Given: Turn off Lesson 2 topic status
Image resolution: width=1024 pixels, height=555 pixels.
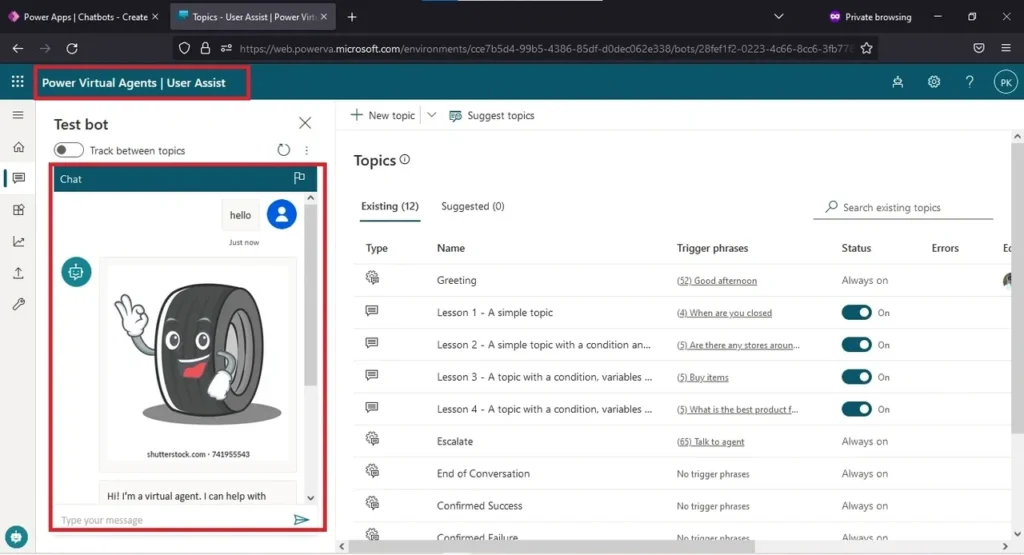Looking at the screenshot, I should point(856,345).
